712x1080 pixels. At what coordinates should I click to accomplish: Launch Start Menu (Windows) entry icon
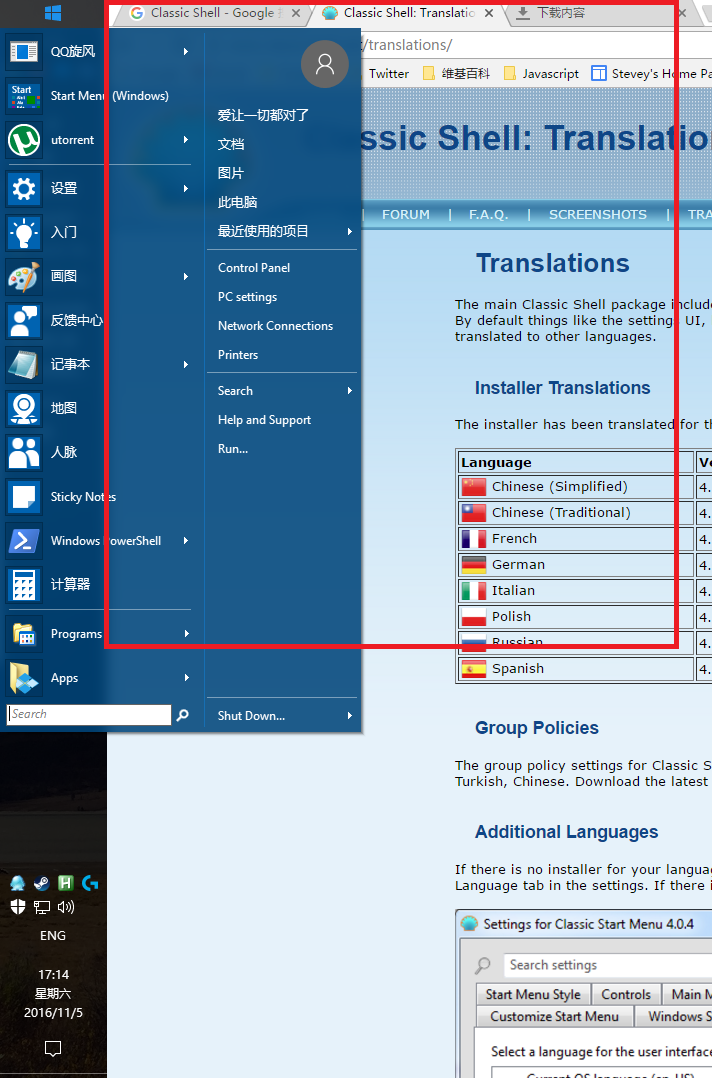coord(24,96)
